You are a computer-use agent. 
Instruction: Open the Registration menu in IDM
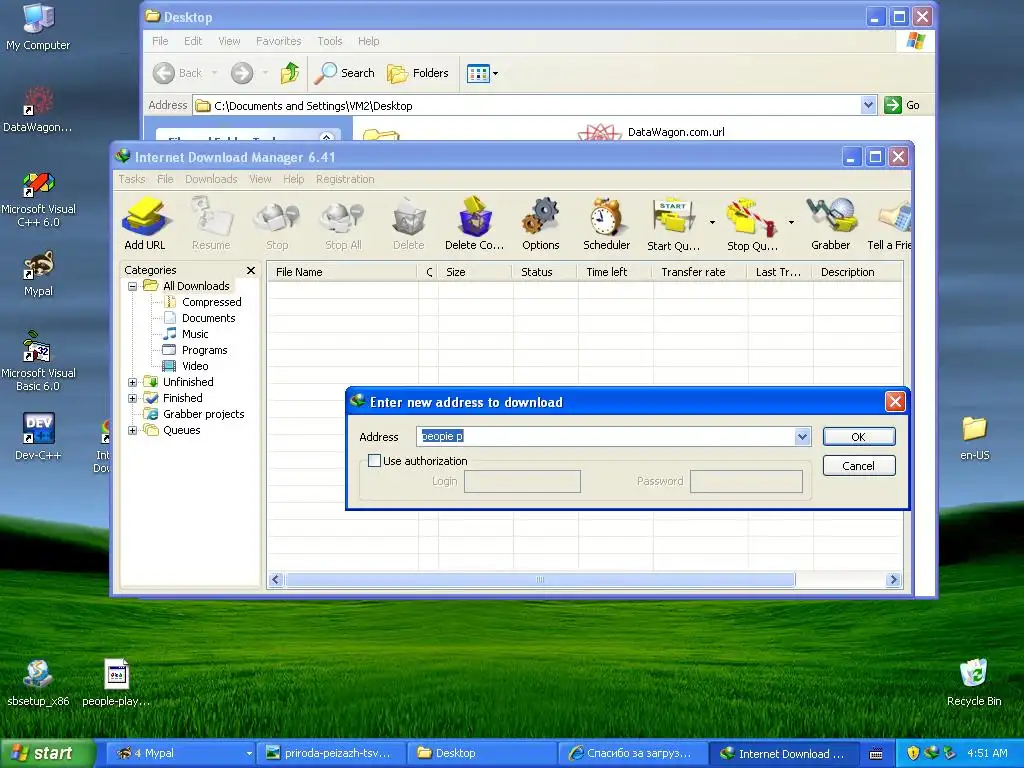coord(345,179)
